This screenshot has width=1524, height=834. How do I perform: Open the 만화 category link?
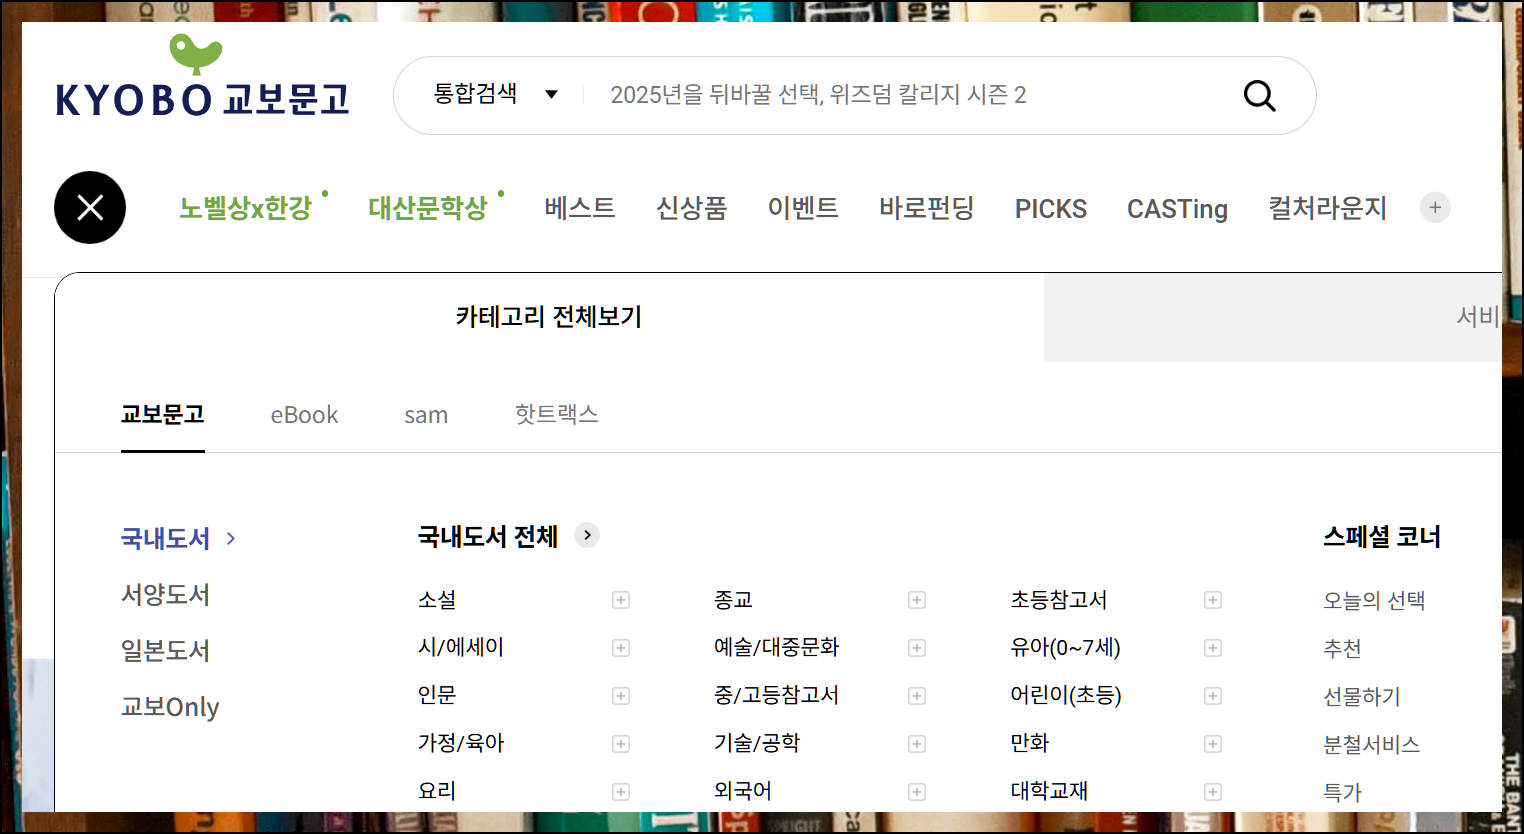coord(1030,743)
